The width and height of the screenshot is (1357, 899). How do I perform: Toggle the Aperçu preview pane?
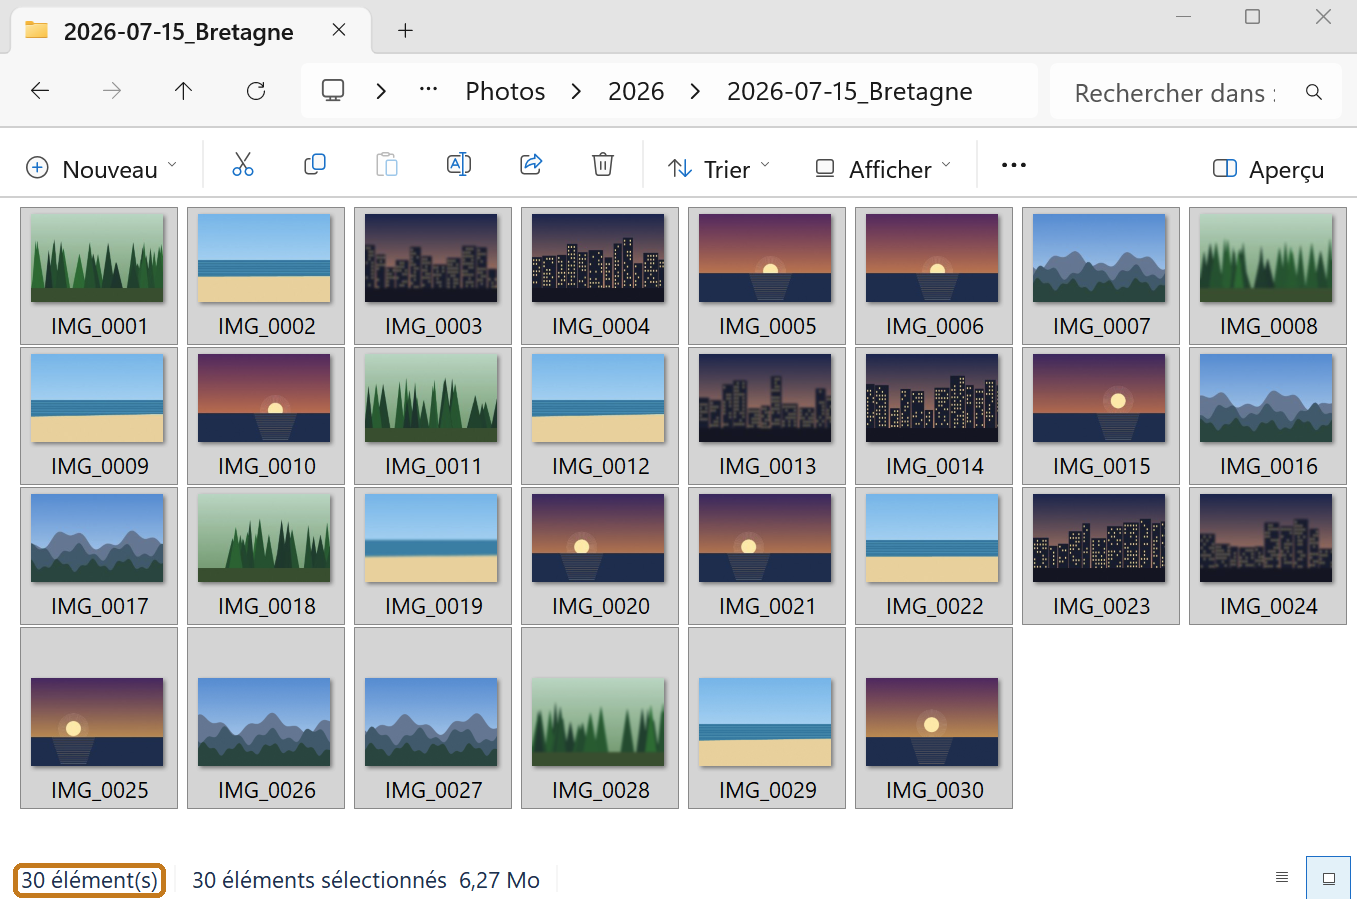[x=1268, y=169]
